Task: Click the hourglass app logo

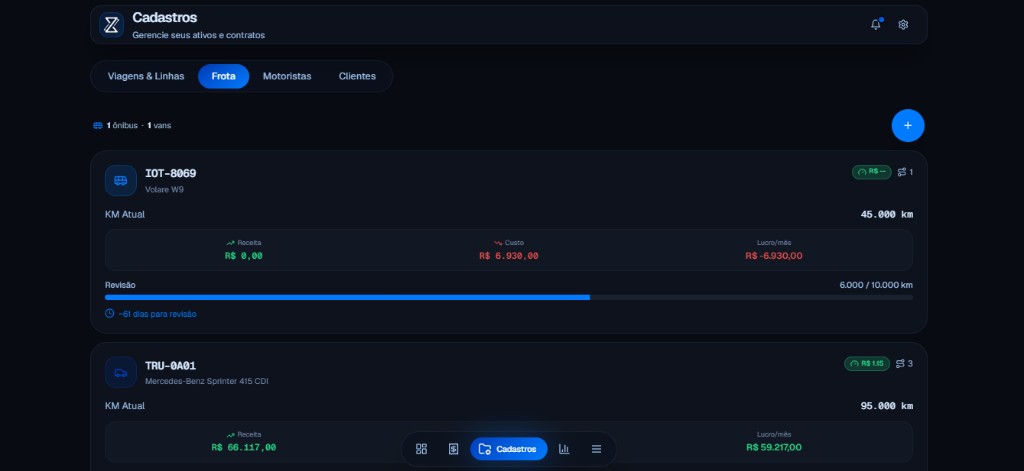Action: pyautogui.click(x=112, y=25)
